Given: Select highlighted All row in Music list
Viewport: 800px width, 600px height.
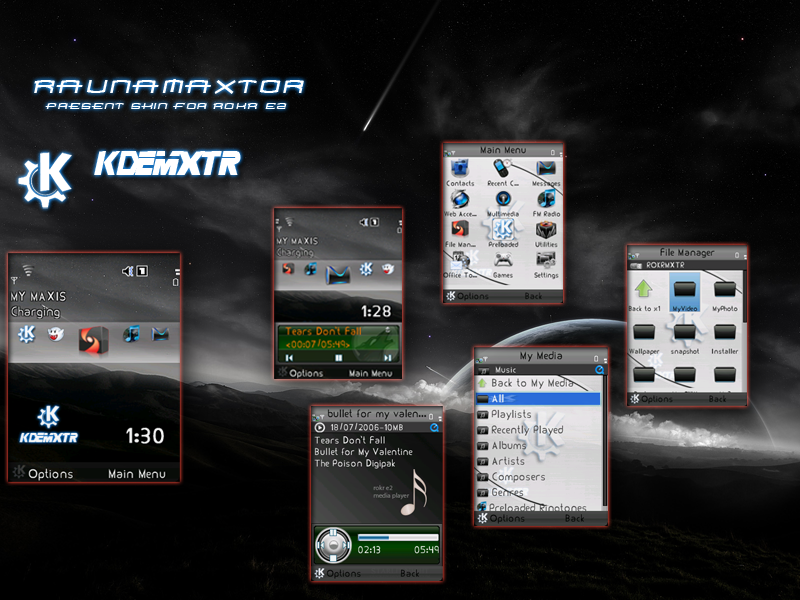Looking at the screenshot, I should (x=538, y=398).
